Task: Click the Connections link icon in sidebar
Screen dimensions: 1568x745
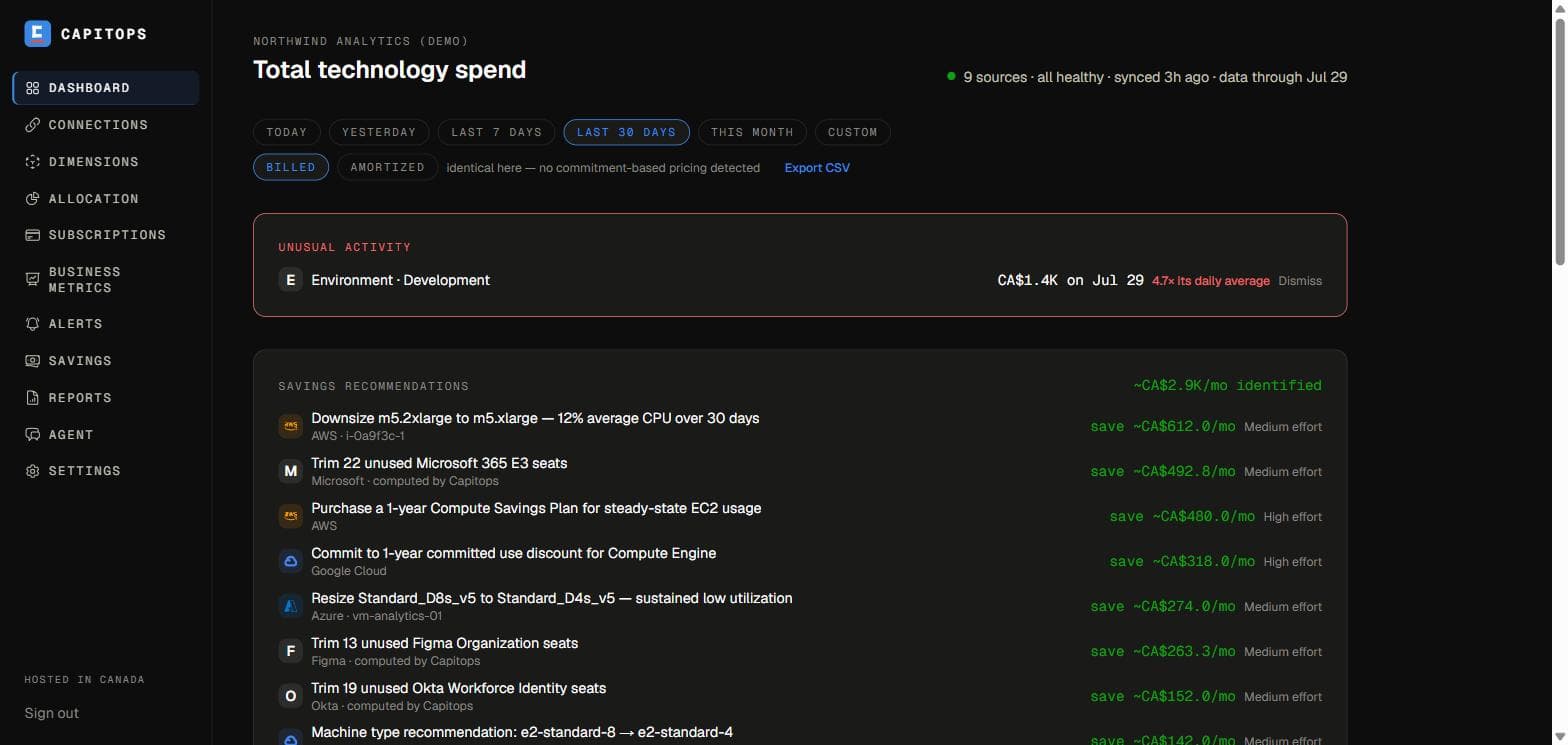Action: [x=32, y=125]
